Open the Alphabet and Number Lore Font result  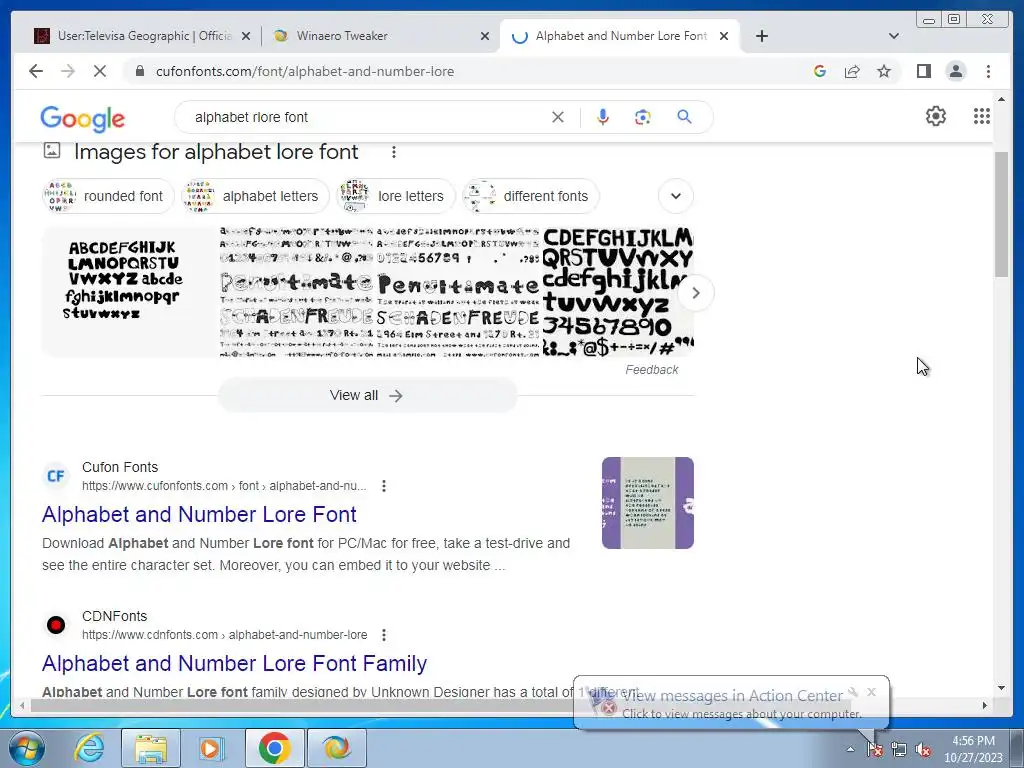point(199,515)
